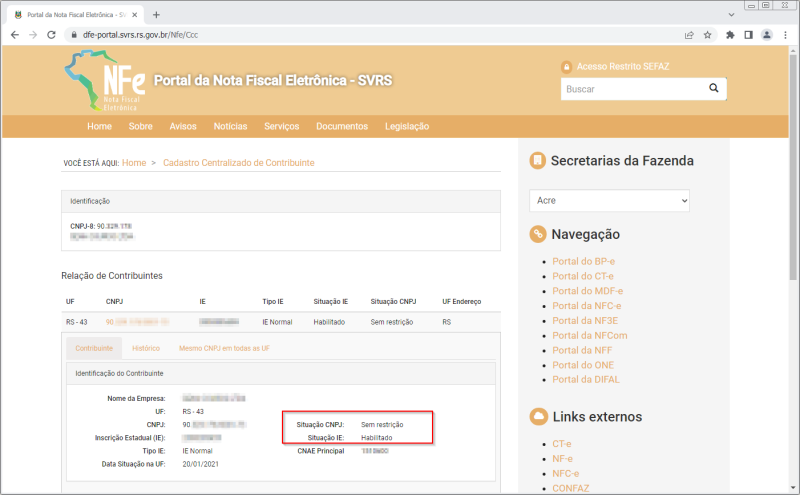Click the Situação IE column header

pyautogui.click(x=331, y=302)
